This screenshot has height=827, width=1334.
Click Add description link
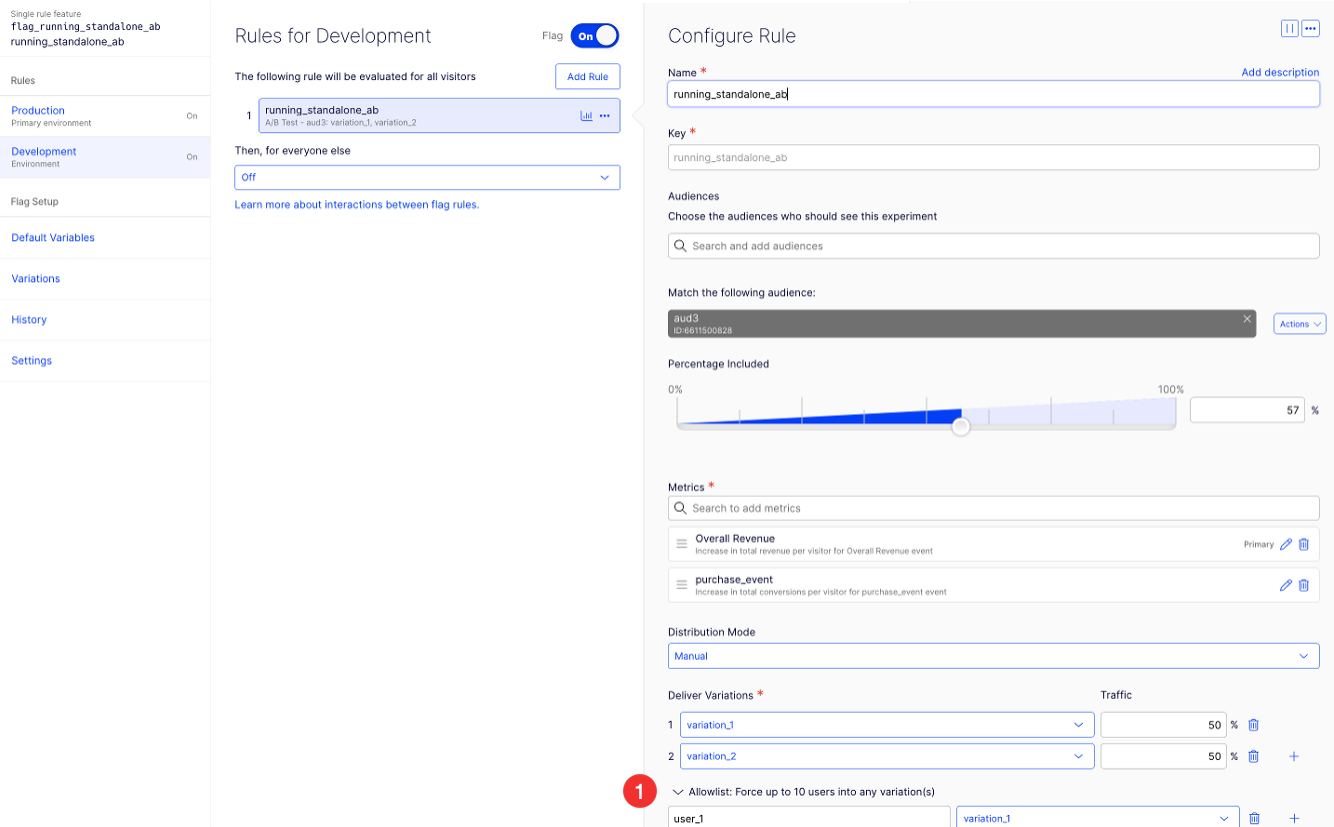1280,73
